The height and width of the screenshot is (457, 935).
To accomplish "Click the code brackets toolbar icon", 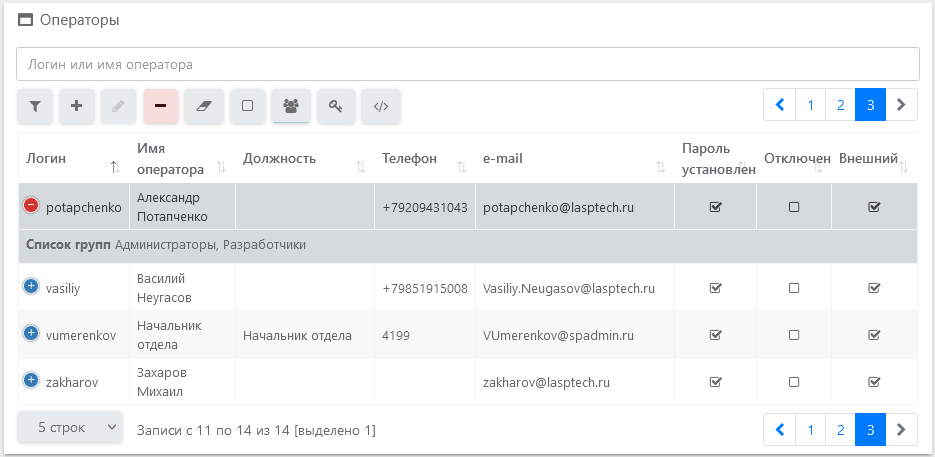I will coord(381,106).
